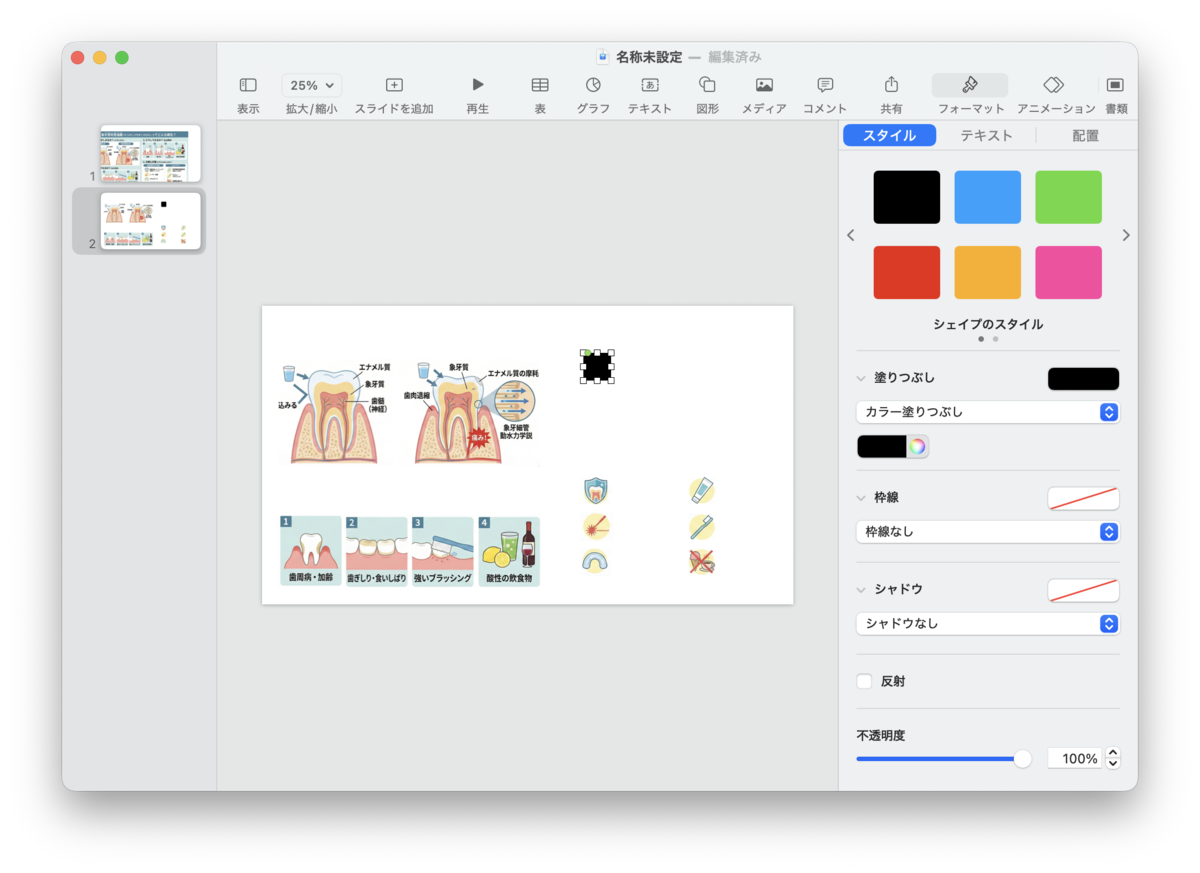This screenshot has width=1200, height=873.
Task: Enable the 反射 reflection checkbox
Action: [864, 682]
